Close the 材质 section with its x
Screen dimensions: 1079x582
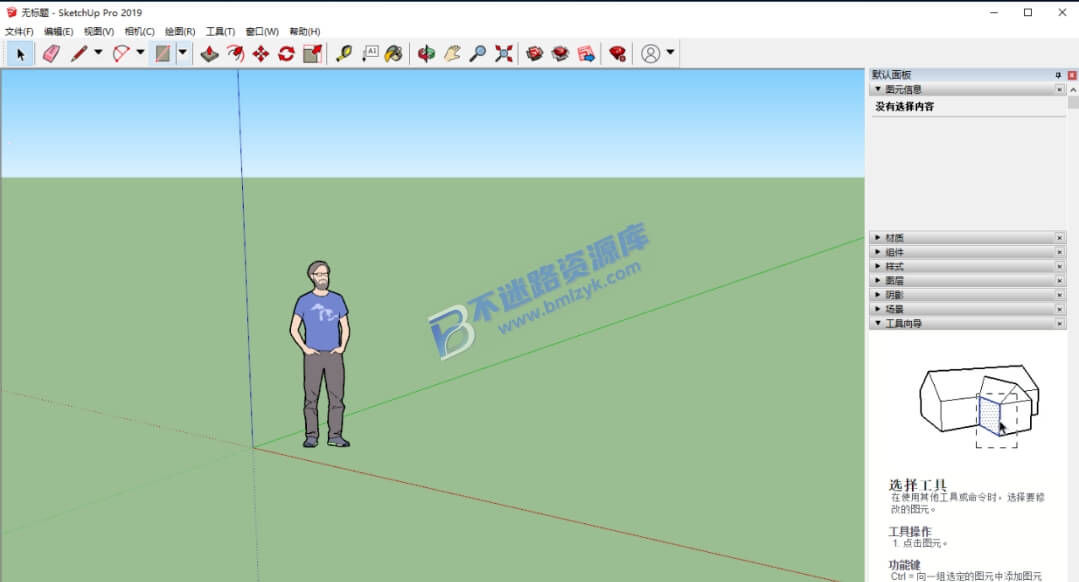click(x=1059, y=237)
